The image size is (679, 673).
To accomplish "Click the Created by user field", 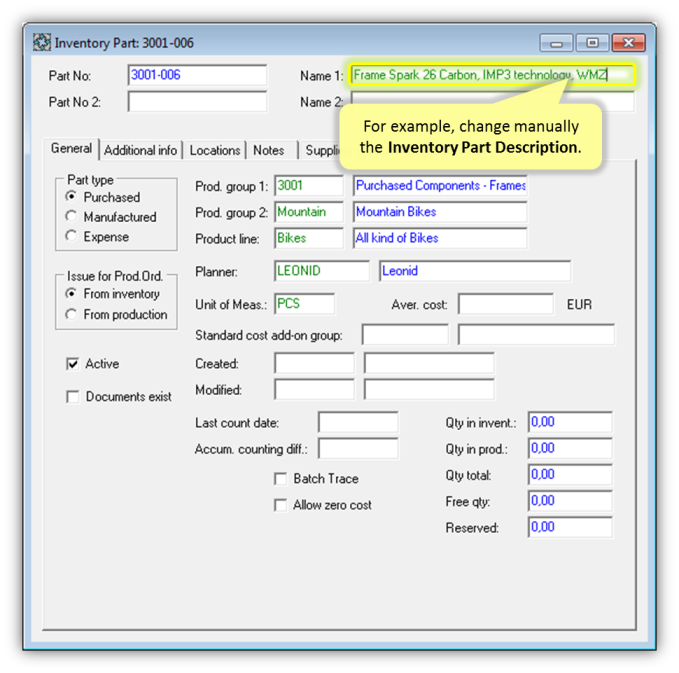I will click(429, 363).
